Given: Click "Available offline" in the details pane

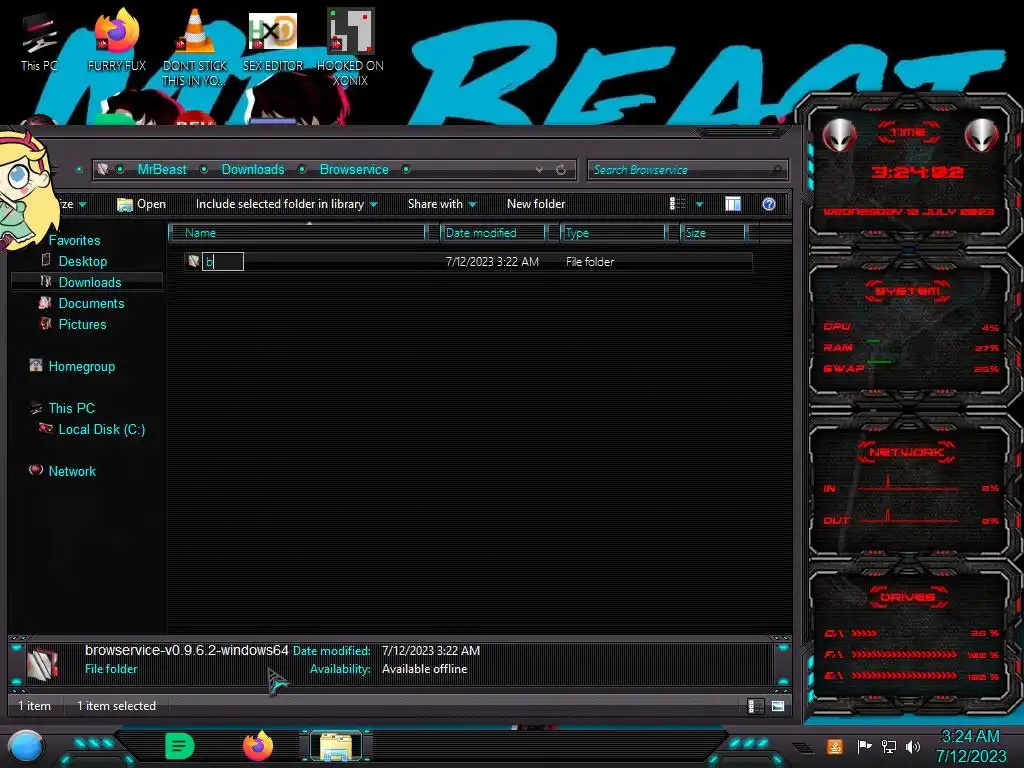Looking at the screenshot, I should pos(424,669).
